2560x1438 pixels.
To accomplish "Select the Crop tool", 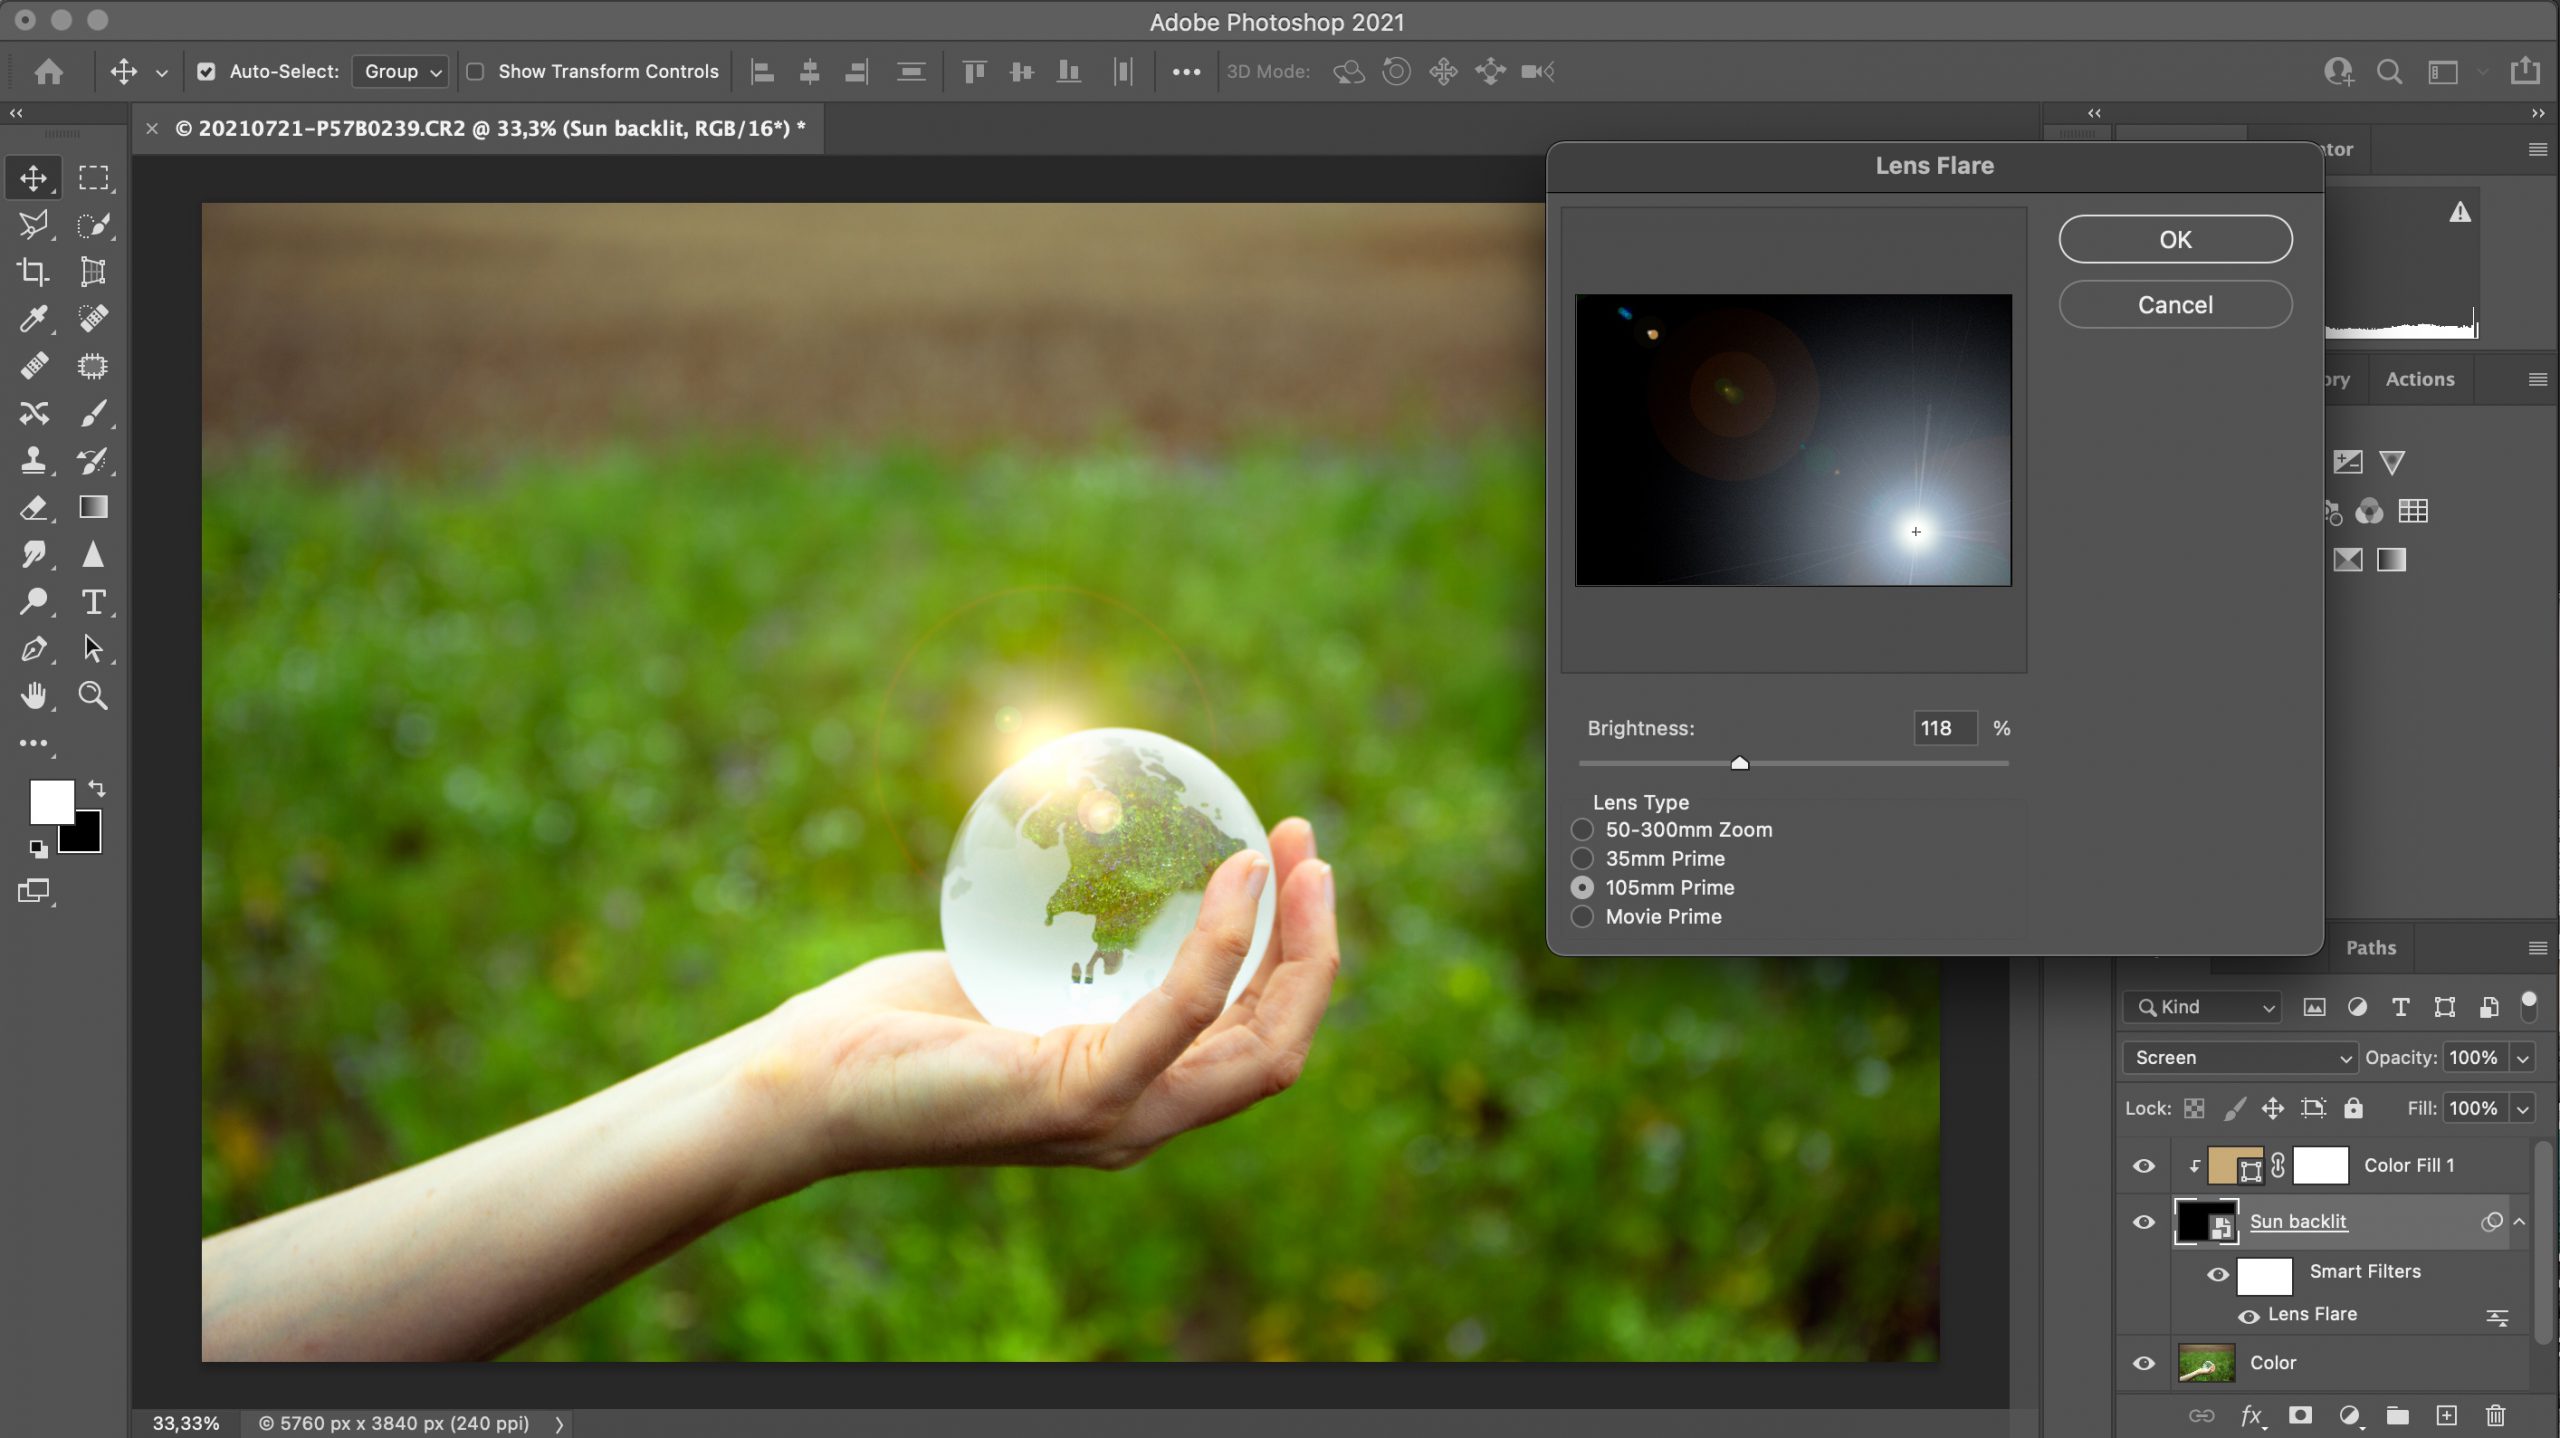I will point(33,271).
